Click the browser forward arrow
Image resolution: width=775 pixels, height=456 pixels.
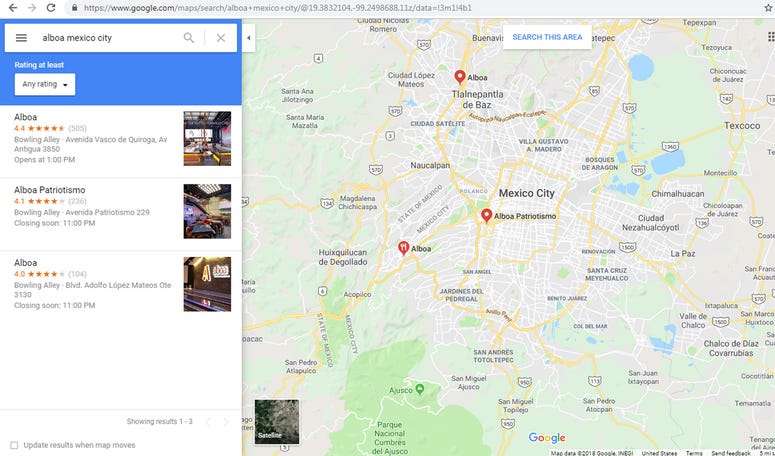tap(32, 7)
